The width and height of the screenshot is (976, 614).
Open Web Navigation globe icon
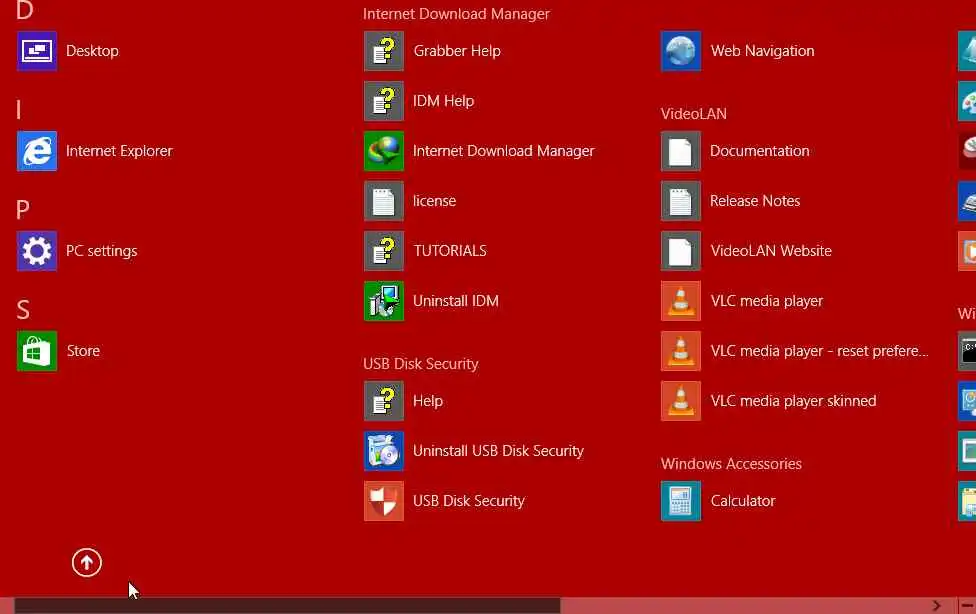(x=681, y=51)
